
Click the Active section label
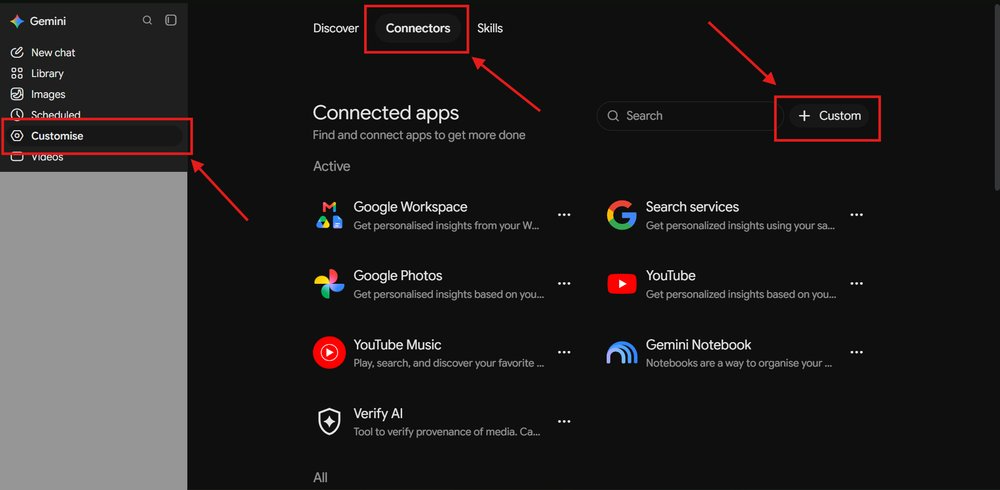point(332,166)
